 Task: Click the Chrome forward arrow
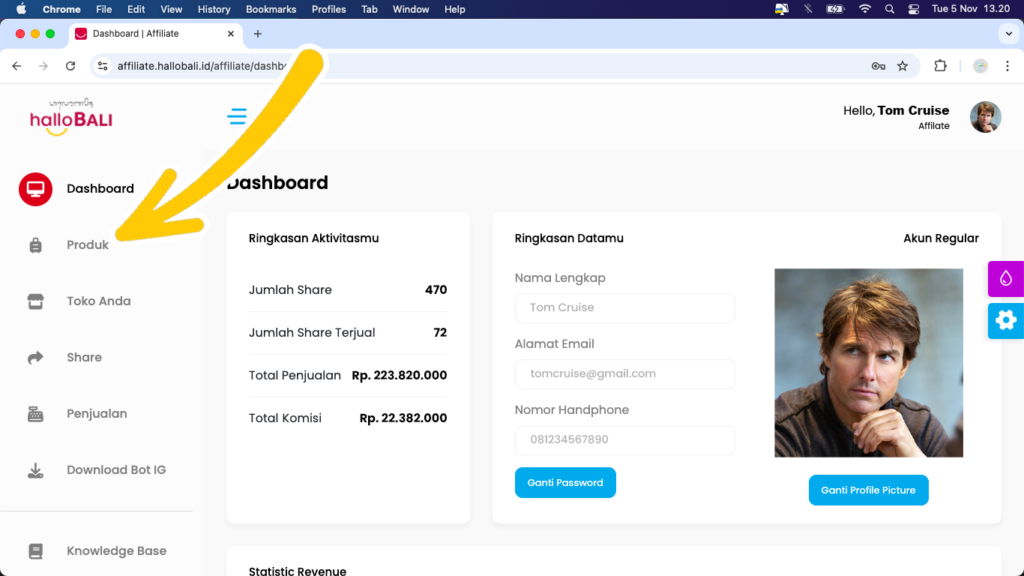(x=43, y=66)
